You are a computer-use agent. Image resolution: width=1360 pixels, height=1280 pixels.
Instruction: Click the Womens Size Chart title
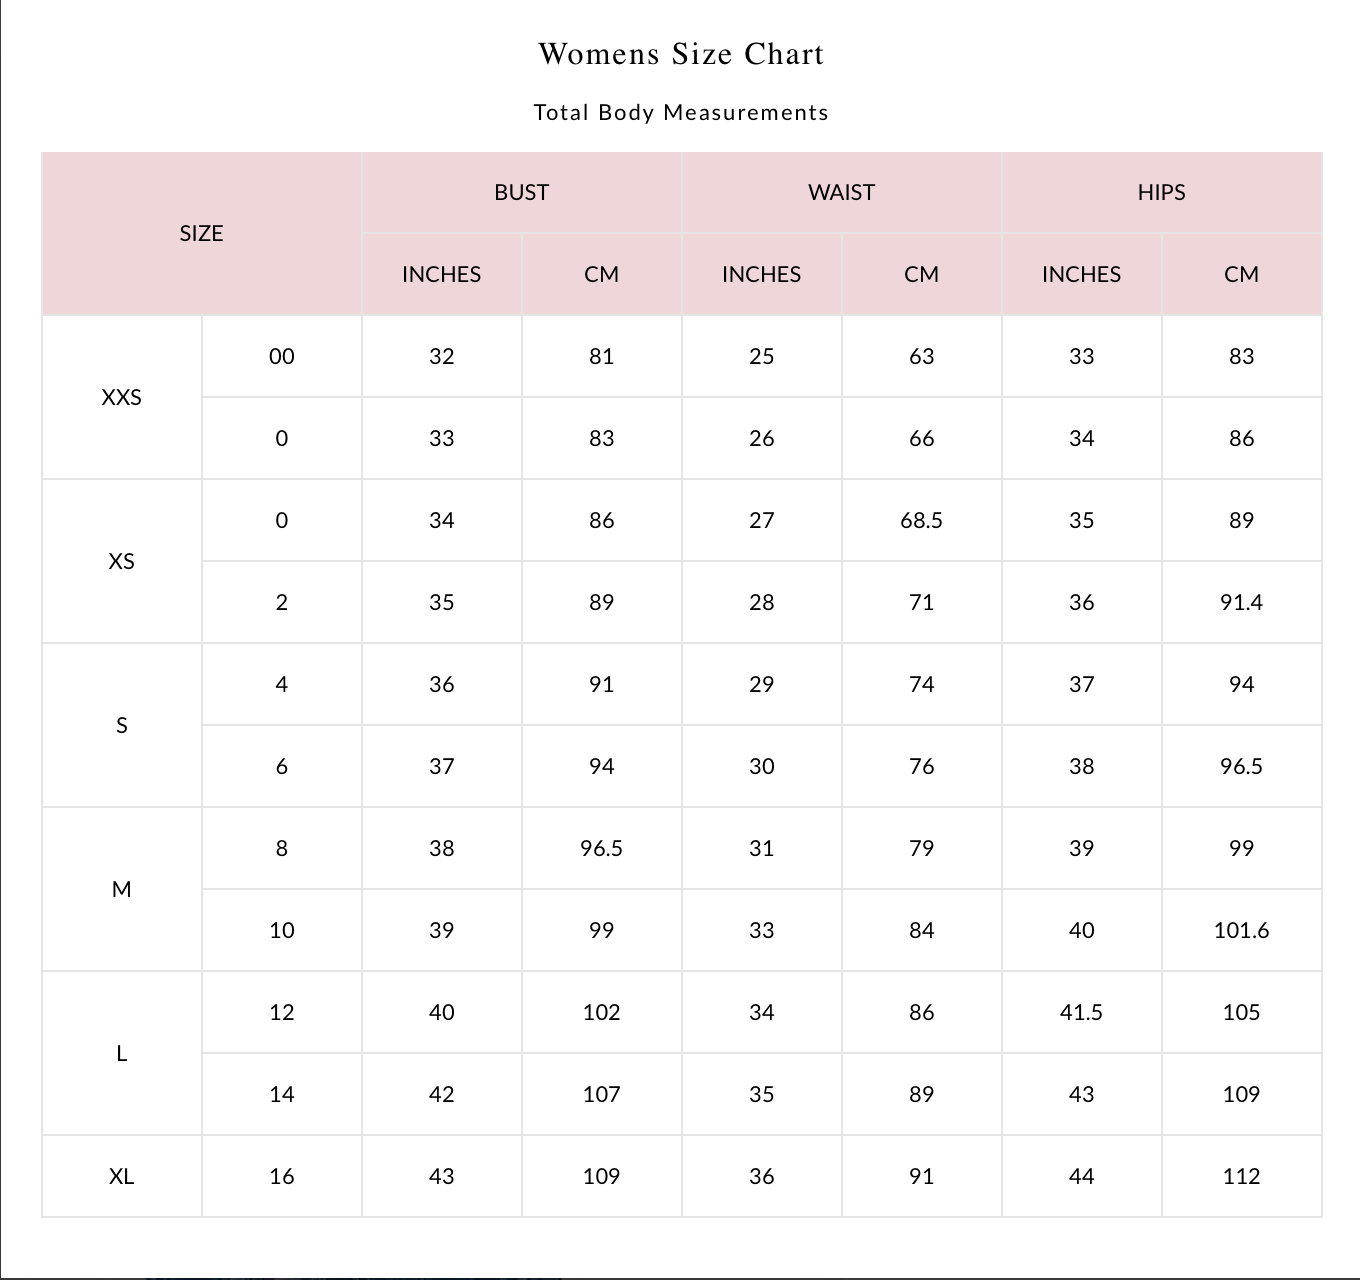pos(681,54)
